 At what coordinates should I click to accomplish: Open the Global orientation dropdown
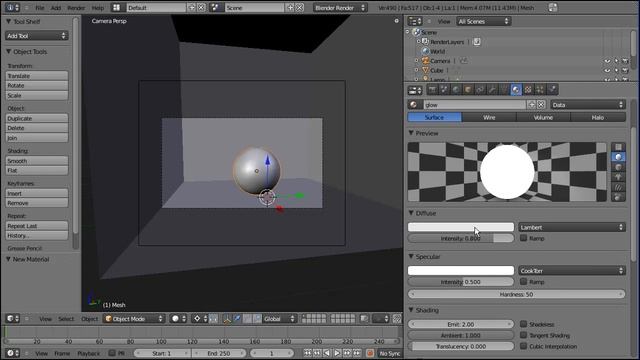pyautogui.click(x=279, y=319)
